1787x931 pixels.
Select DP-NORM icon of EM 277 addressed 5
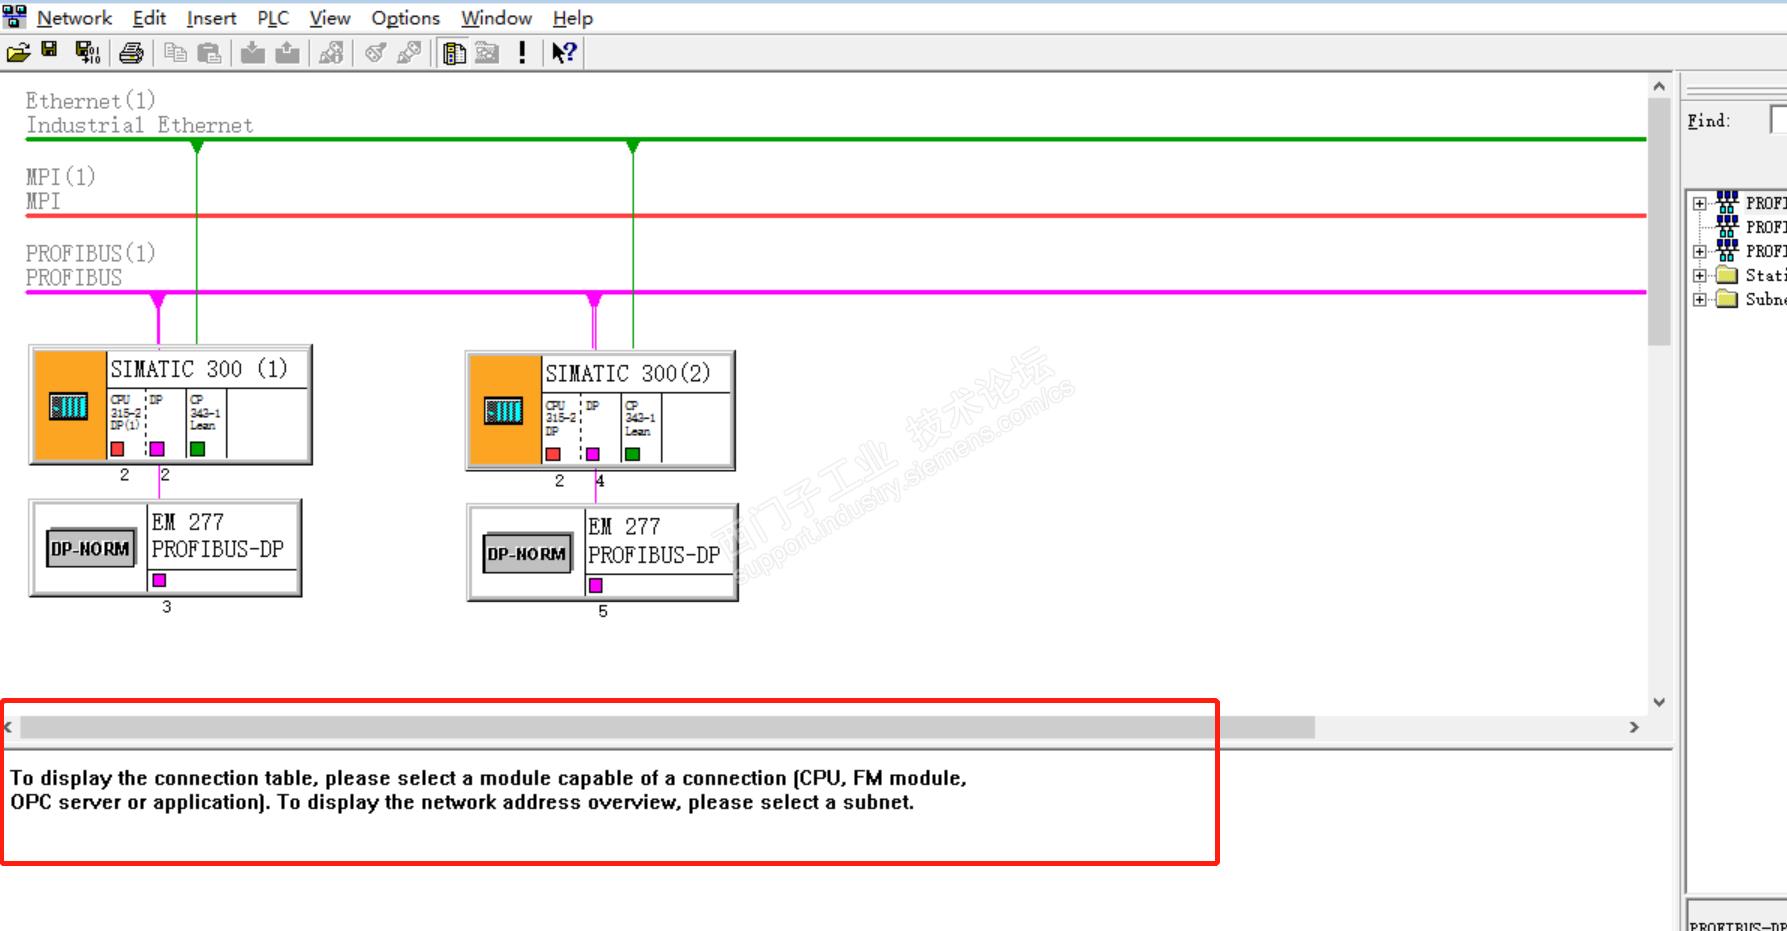[527, 553]
